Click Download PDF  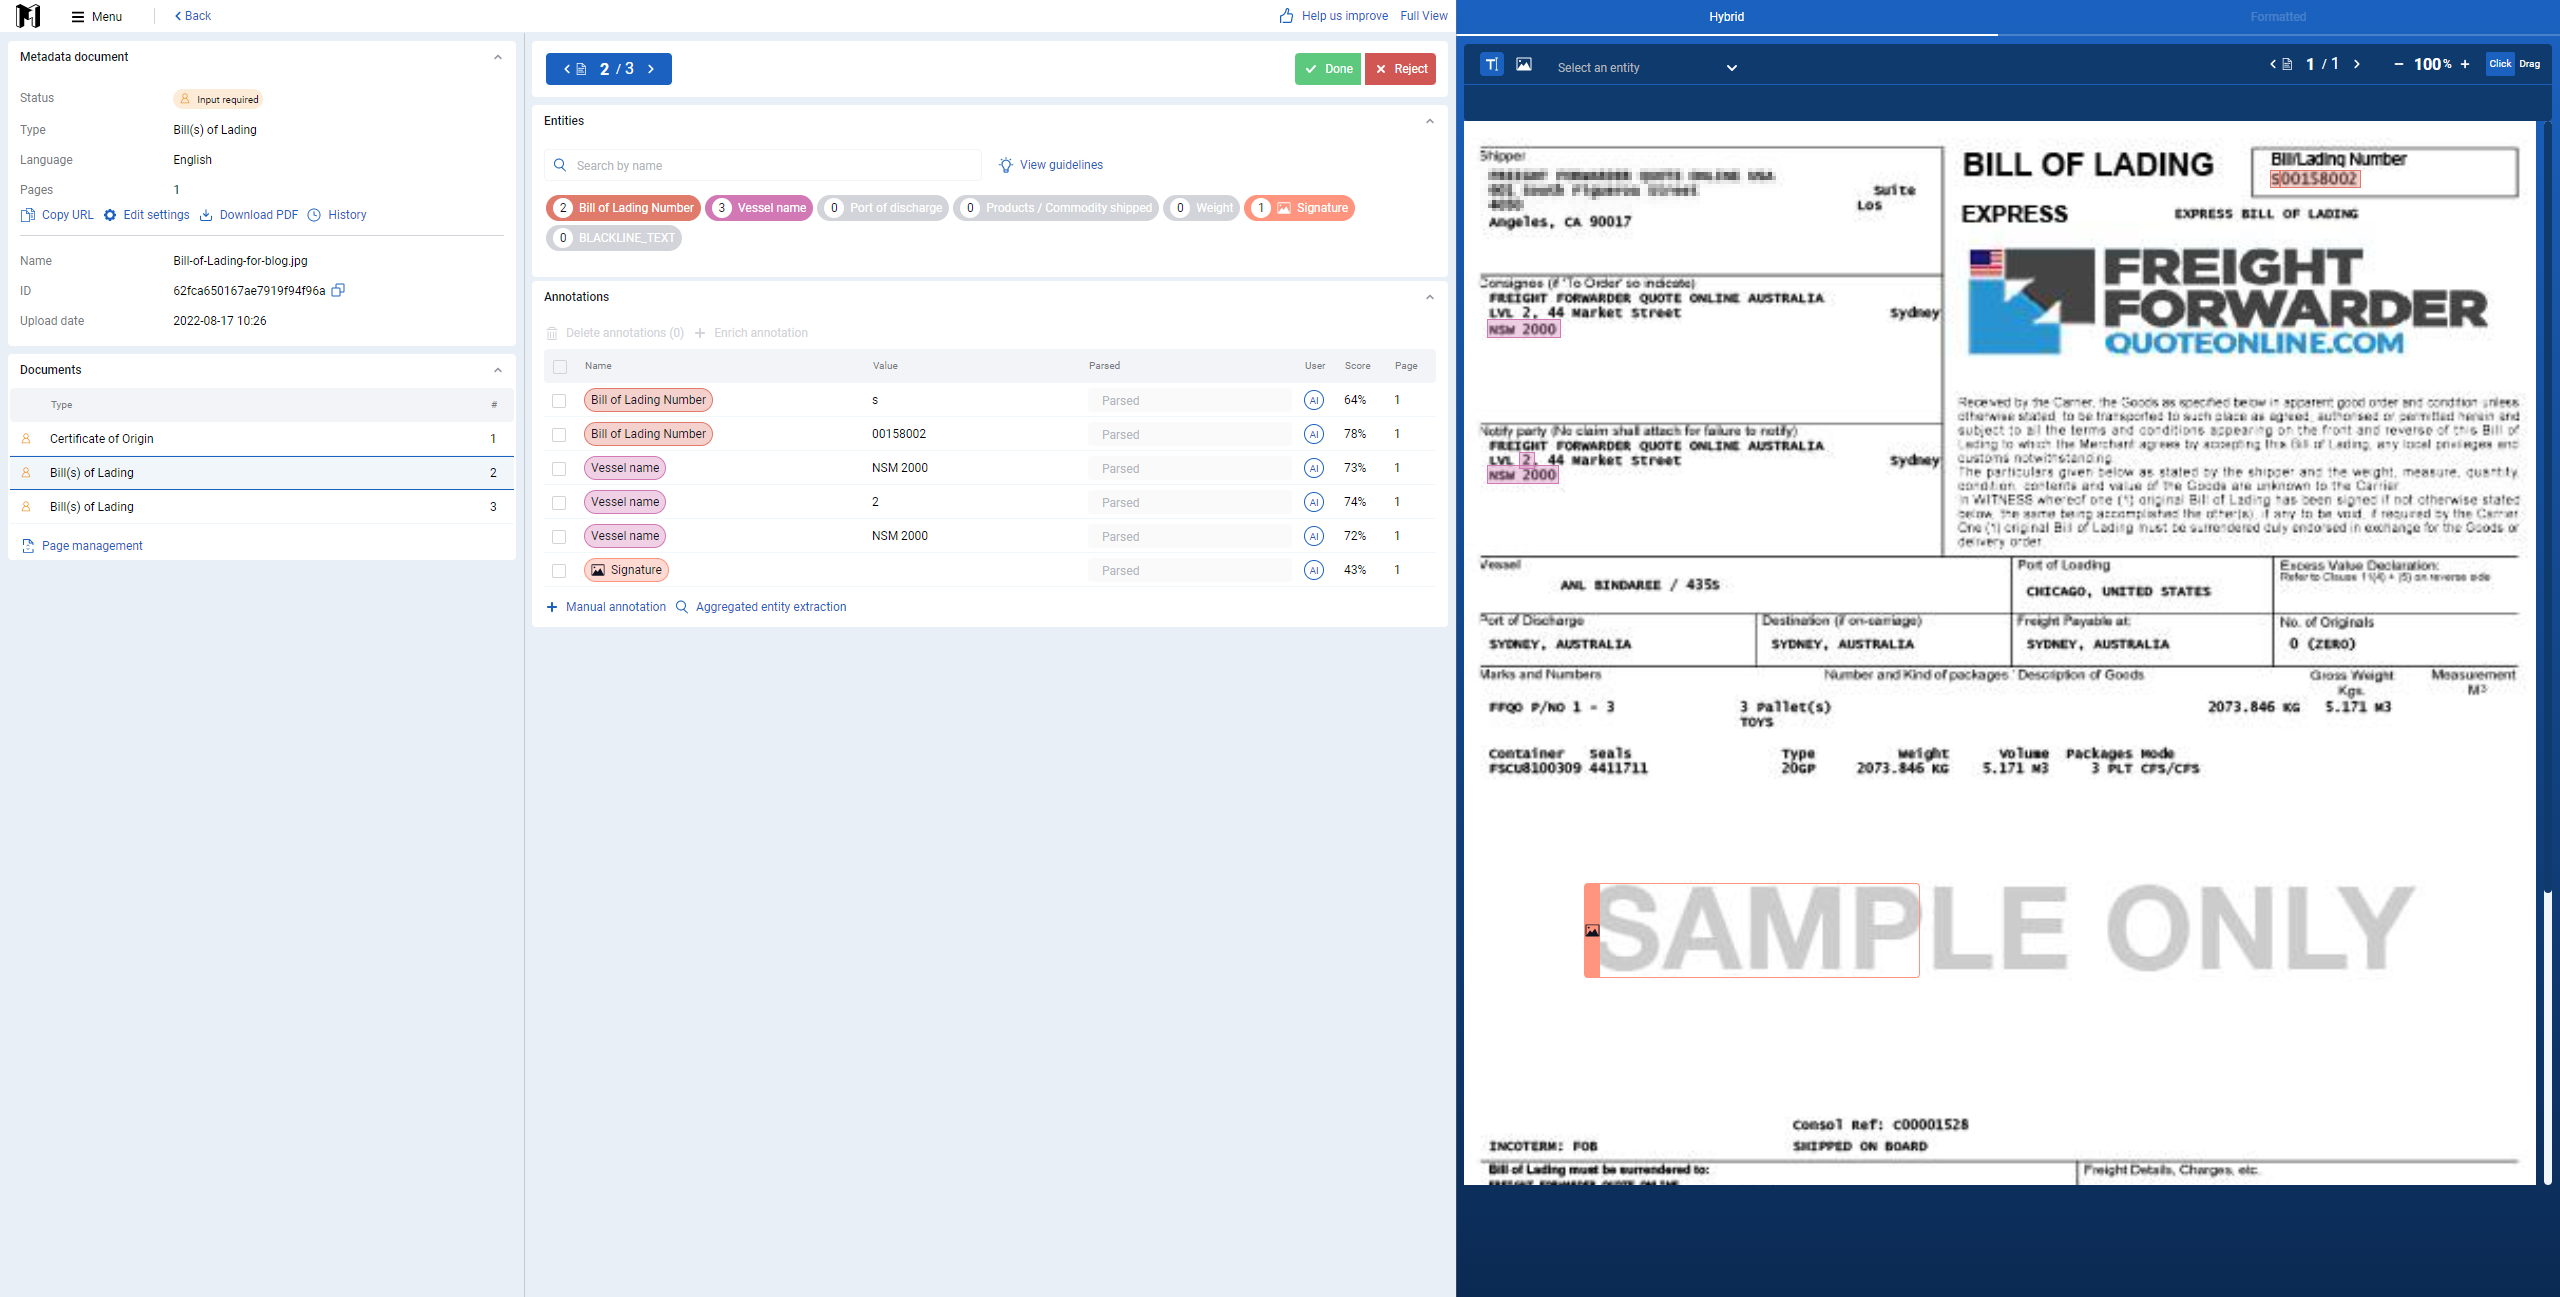click(249, 215)
